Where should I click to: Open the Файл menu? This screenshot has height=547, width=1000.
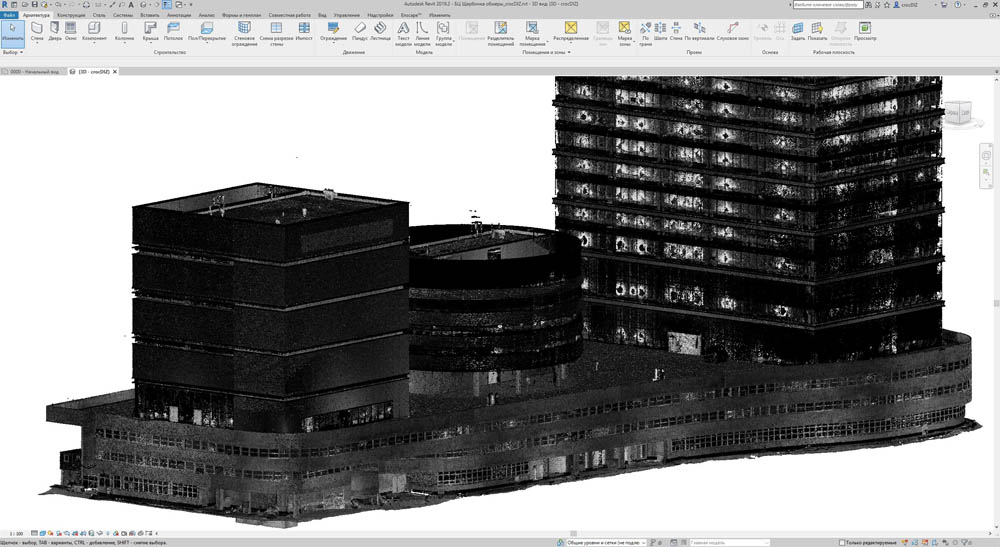[9, 15]
